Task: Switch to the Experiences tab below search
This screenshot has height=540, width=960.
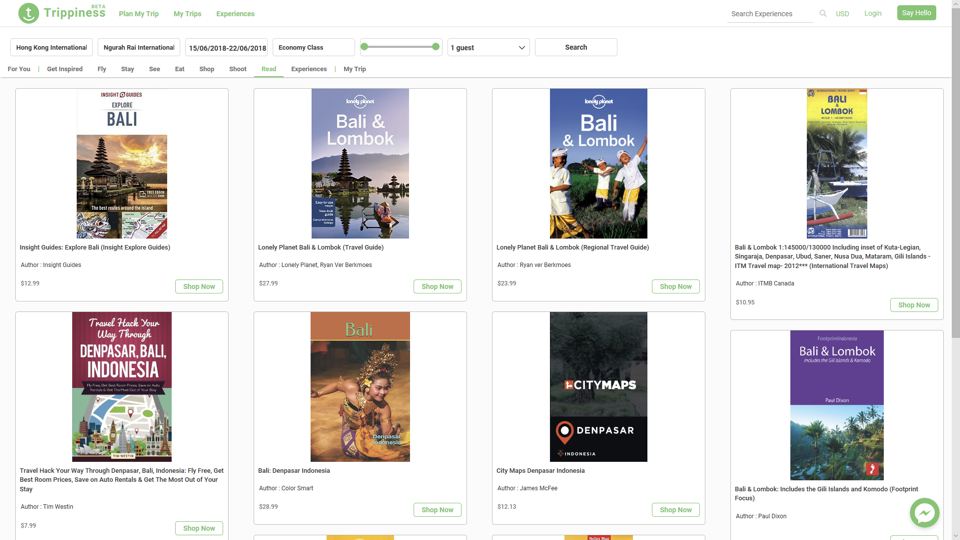Action: tap(309, 69)
